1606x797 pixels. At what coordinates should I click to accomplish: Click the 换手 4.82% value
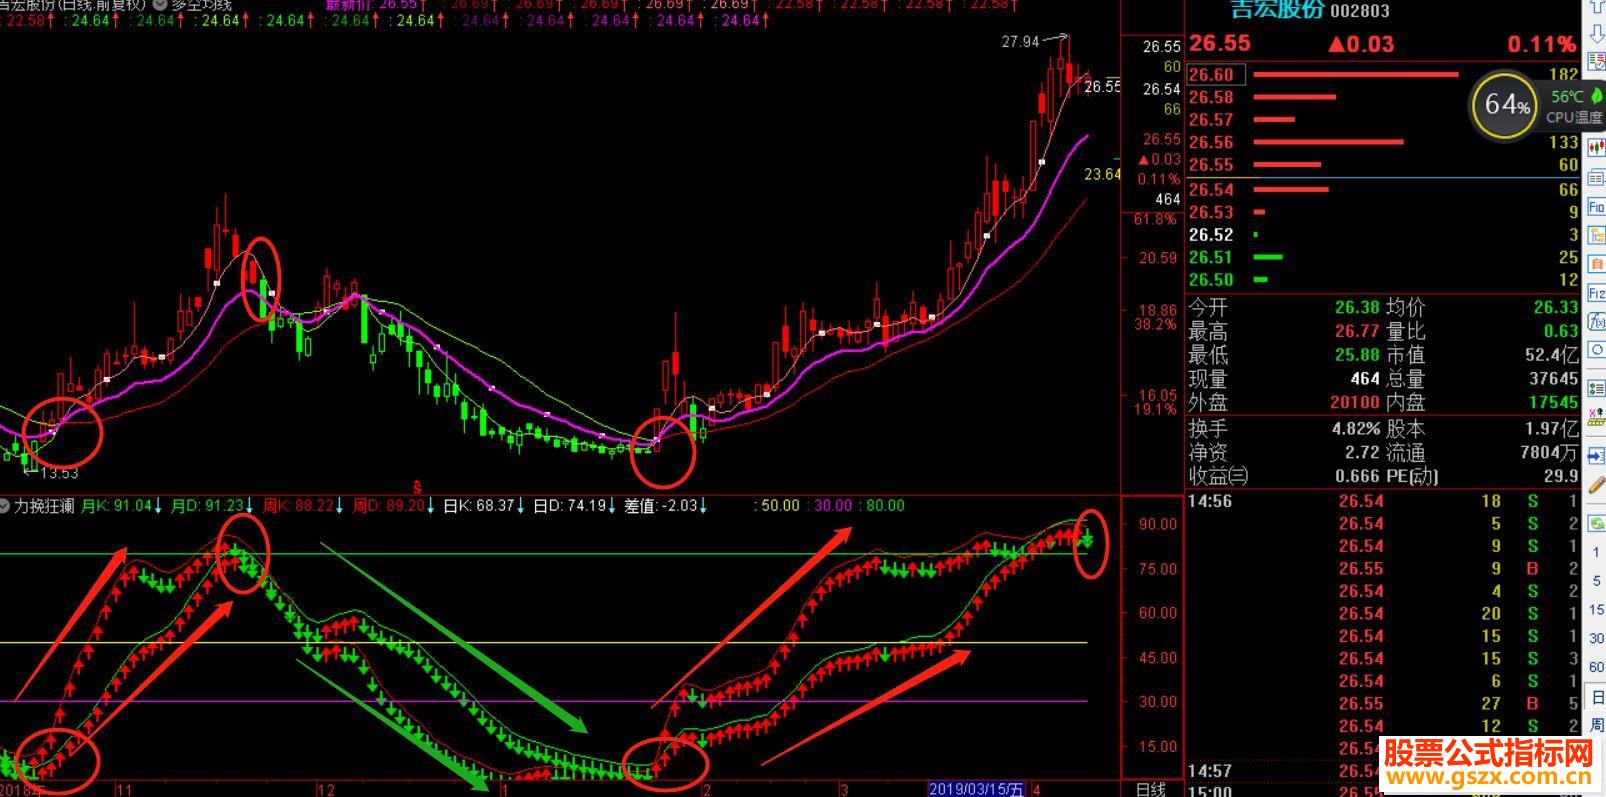pyautogui.click(x=1355, y=428)
